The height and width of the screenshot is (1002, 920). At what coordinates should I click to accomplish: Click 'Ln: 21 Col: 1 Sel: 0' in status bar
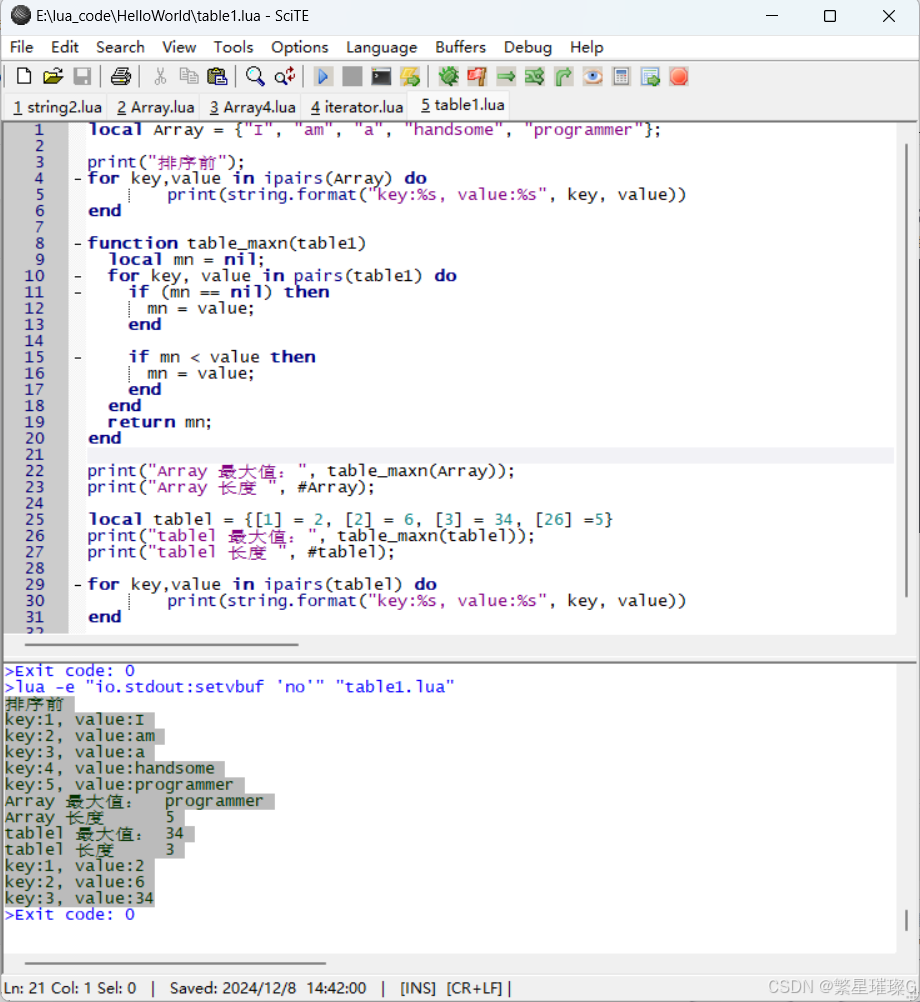70,988
